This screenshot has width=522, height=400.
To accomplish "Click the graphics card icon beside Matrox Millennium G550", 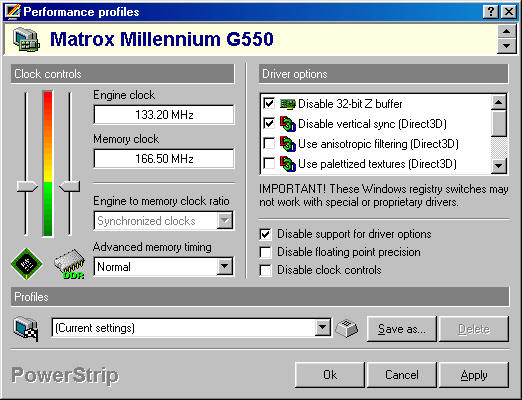I will (26, 40).
